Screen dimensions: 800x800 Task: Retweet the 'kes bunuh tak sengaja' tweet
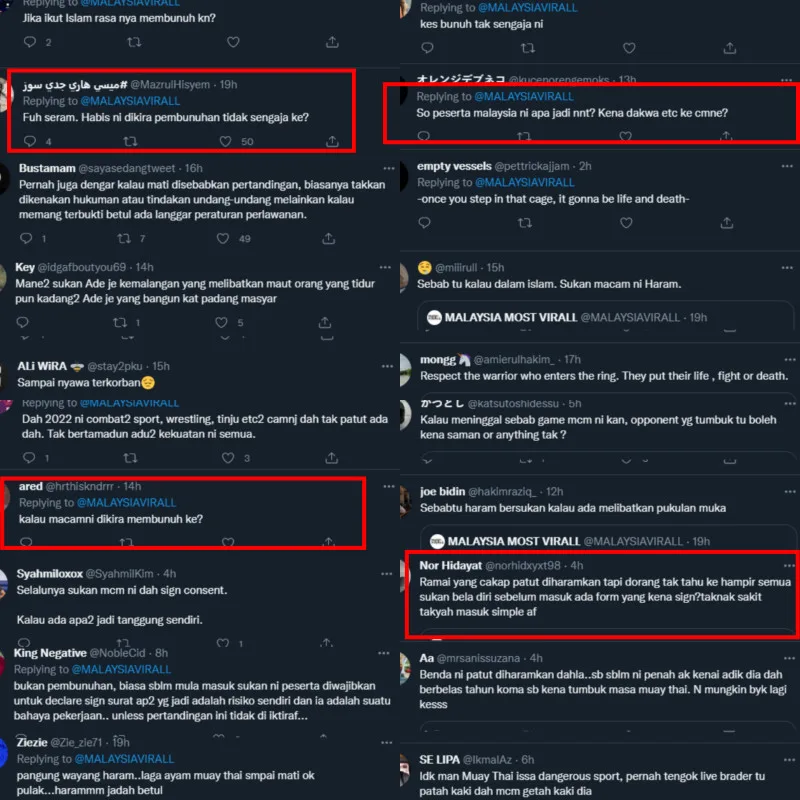528,48
